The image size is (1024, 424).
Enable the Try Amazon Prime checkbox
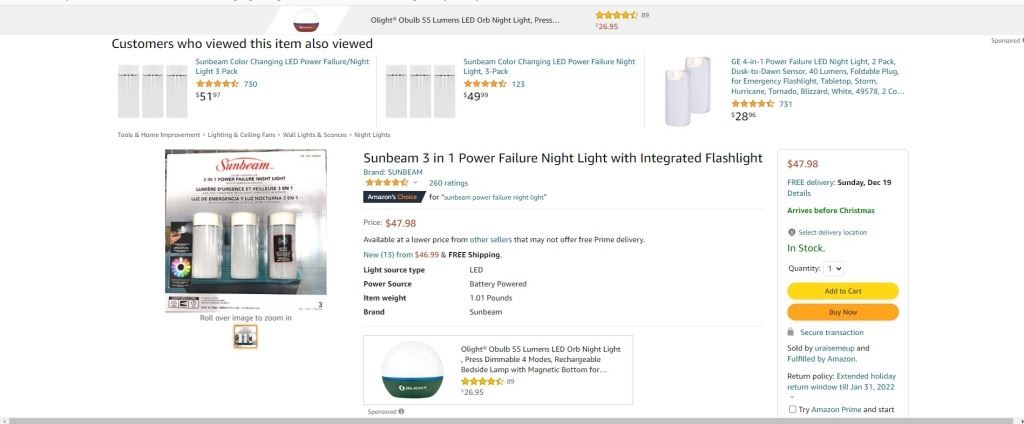point(792,409)
